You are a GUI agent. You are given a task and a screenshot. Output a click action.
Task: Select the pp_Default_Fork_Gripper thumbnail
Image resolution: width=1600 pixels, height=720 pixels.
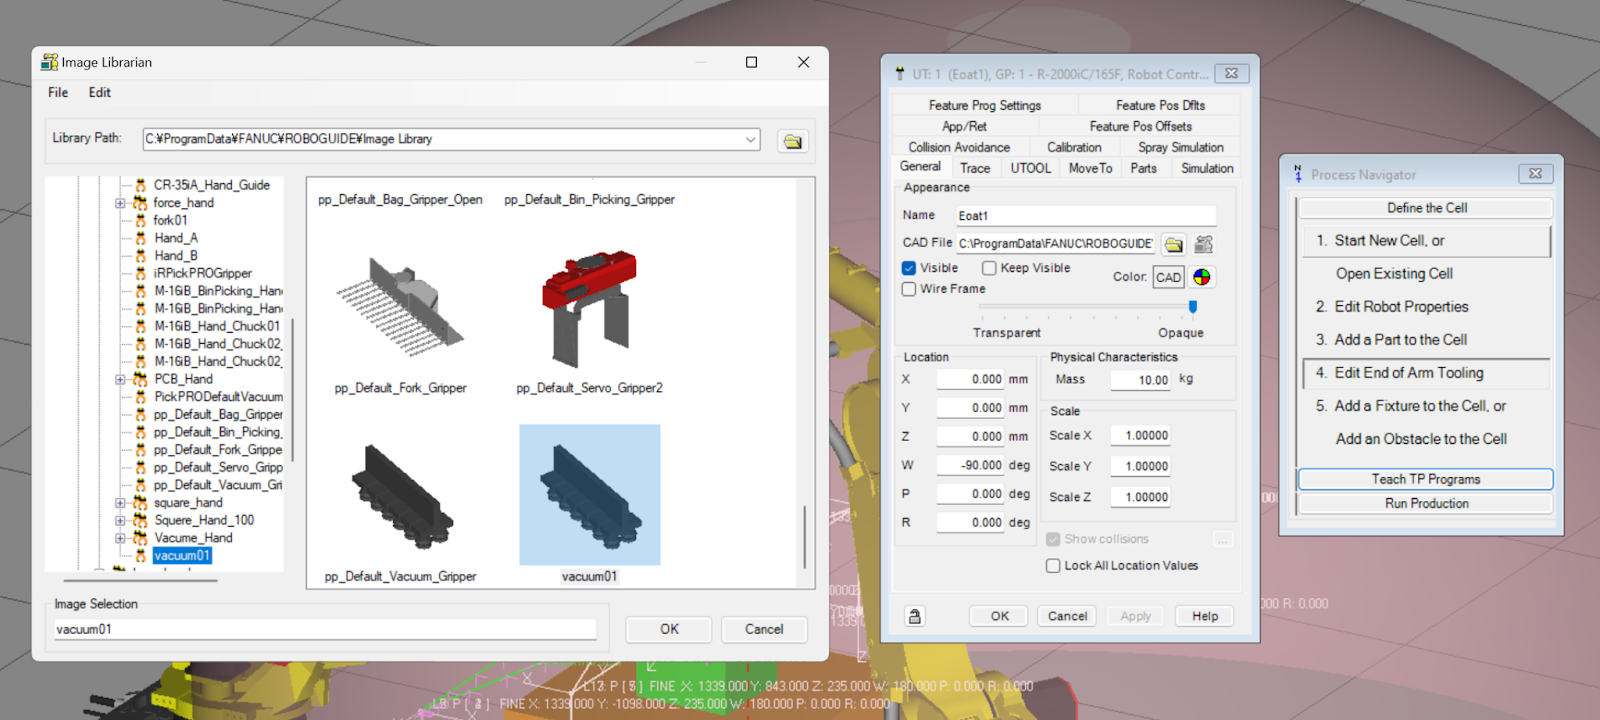click(400, 305)
